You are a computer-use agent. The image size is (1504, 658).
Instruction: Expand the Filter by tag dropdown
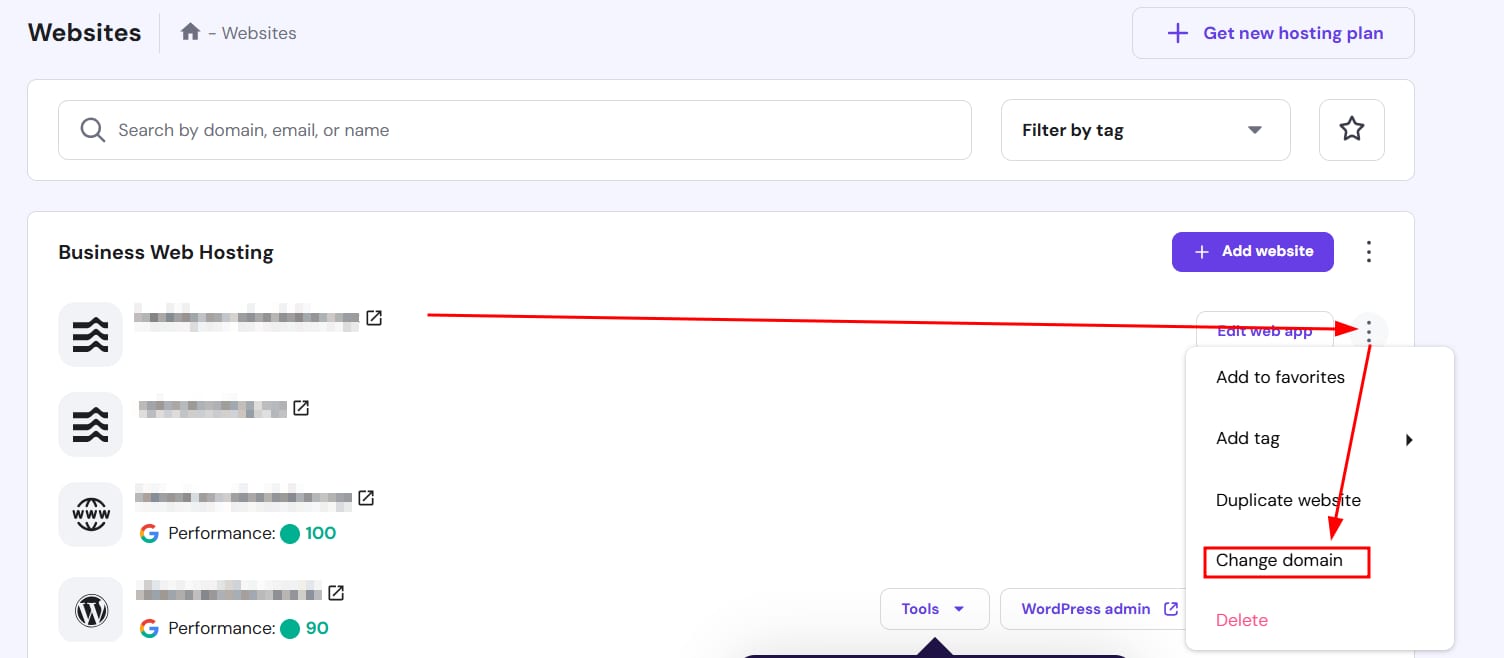point(1145,130)
